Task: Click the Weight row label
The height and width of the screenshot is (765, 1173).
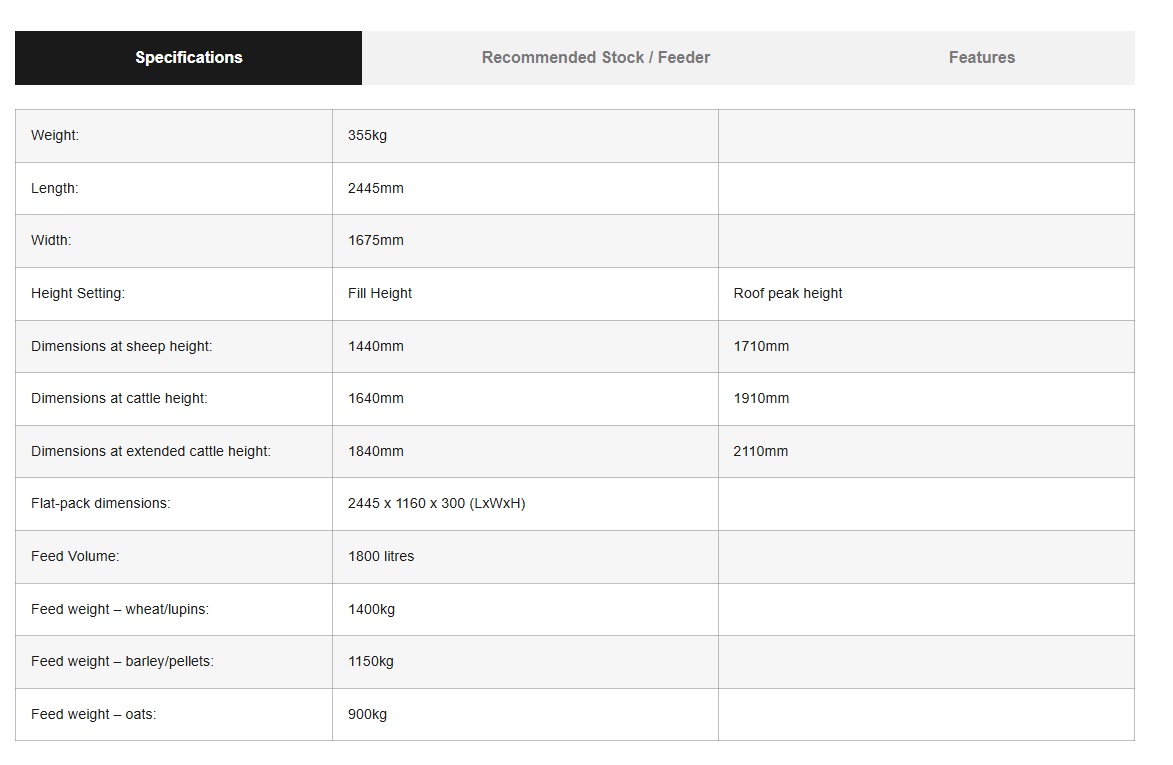Action: coord(55,136)
